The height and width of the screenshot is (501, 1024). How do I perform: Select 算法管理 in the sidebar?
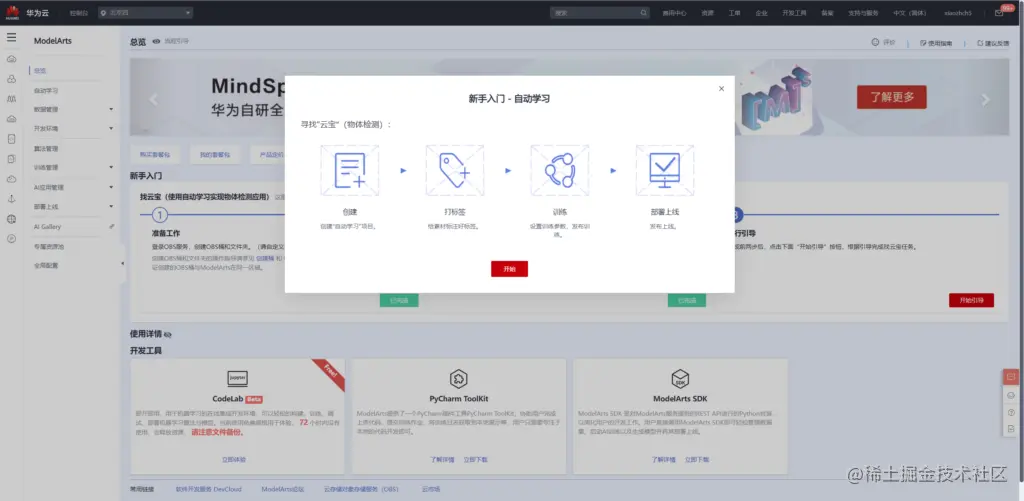pos(46,148)
